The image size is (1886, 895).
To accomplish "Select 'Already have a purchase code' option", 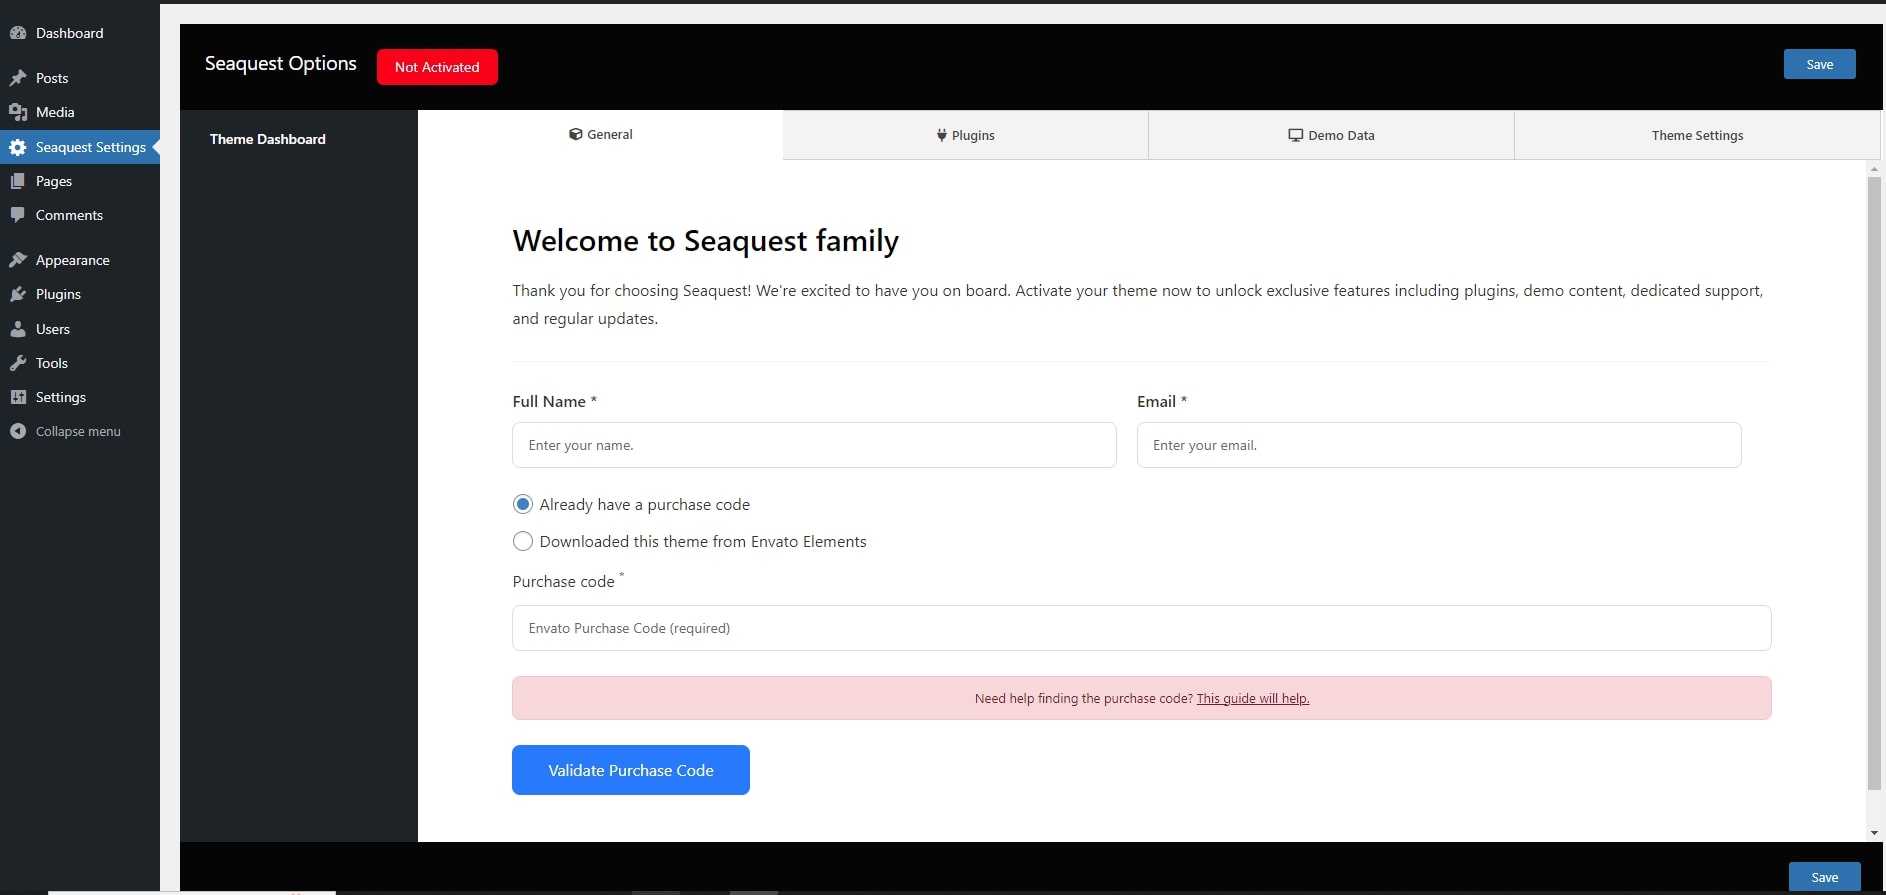I will pyautogui.click(x=522, y=504).
